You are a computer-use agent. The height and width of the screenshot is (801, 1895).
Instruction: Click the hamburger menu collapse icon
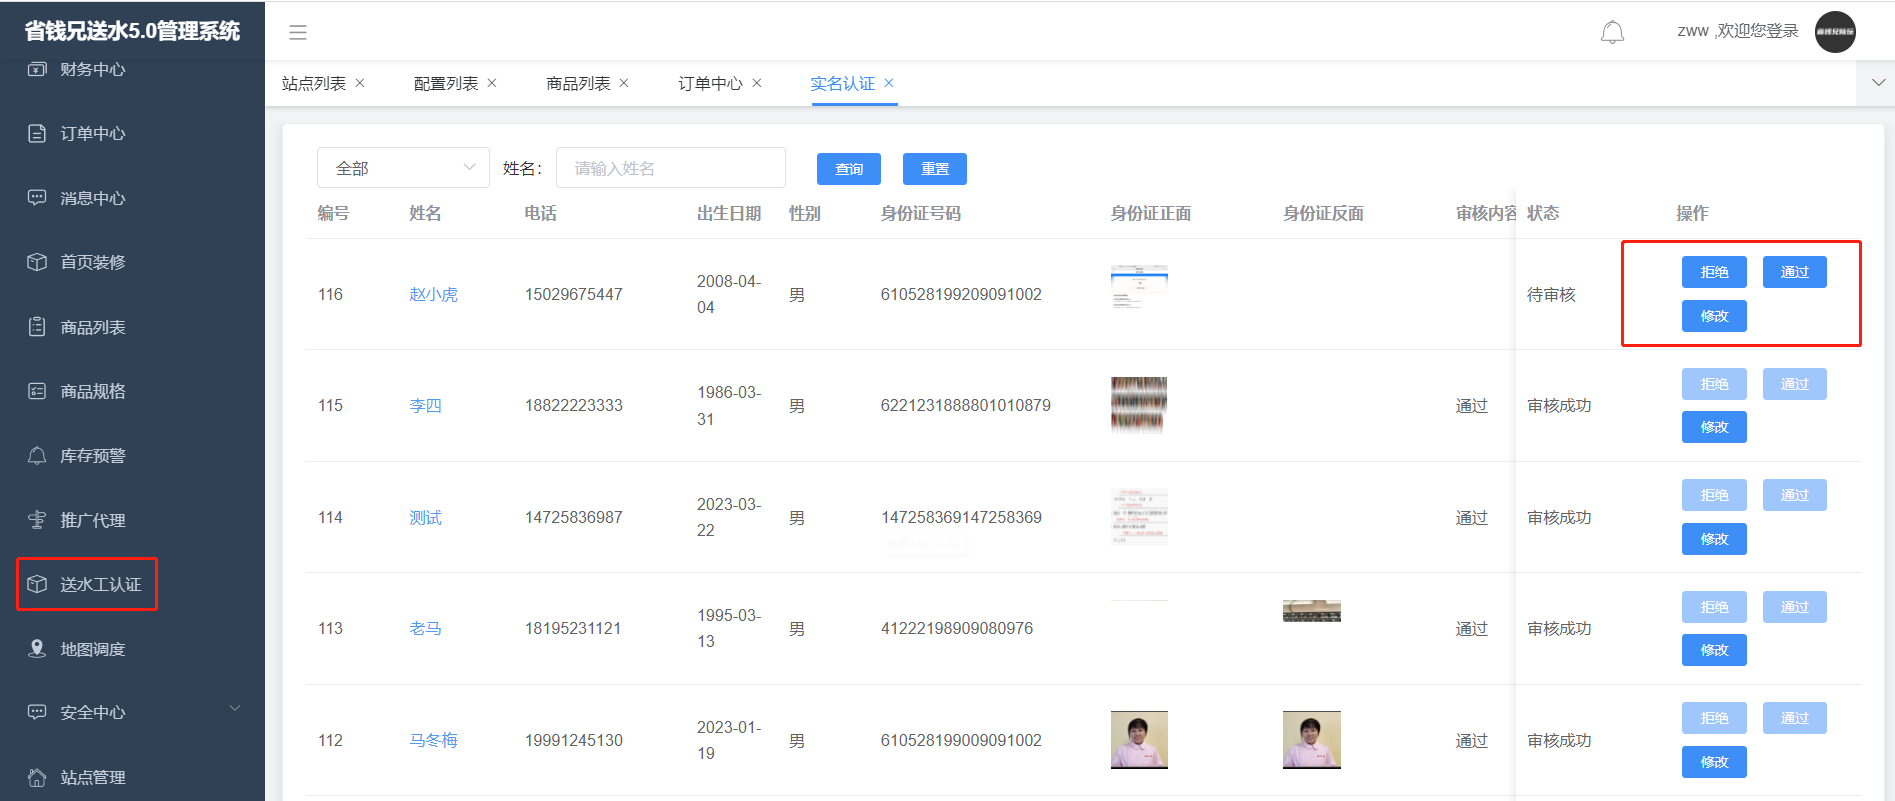298,32
